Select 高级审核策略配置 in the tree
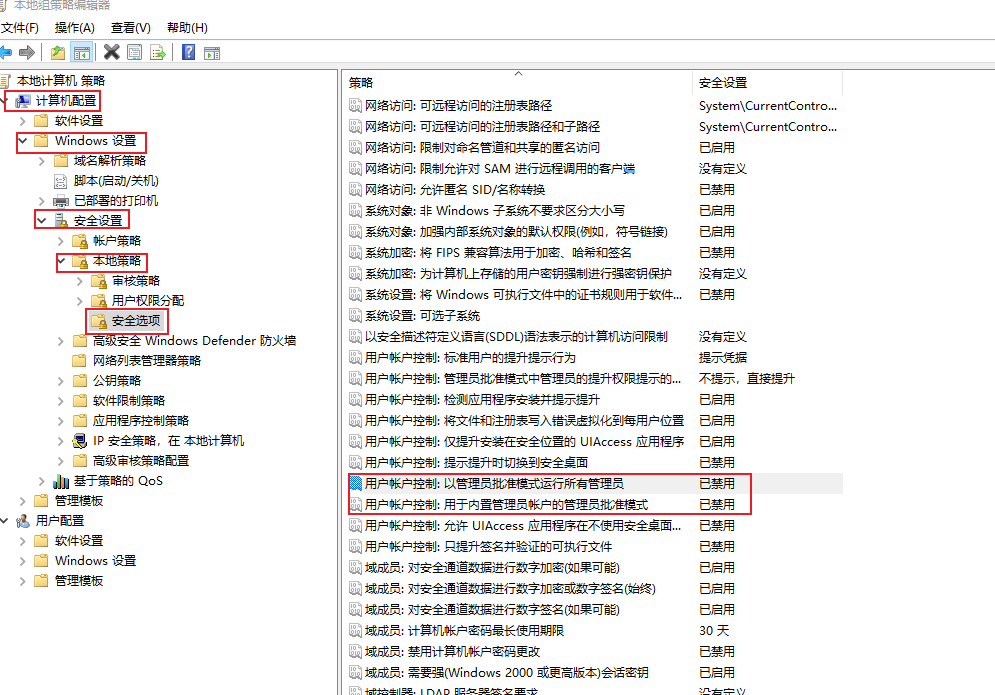The height and width of the screenshot is (695, 995). pyautogui.click(x=141, y=461)
